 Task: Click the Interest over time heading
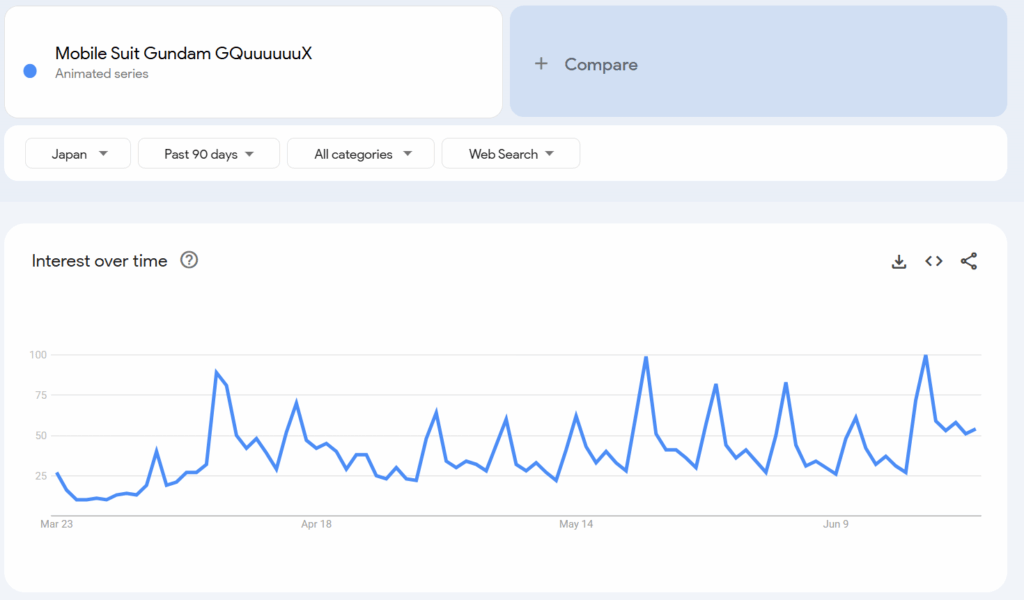coord(99,261)
